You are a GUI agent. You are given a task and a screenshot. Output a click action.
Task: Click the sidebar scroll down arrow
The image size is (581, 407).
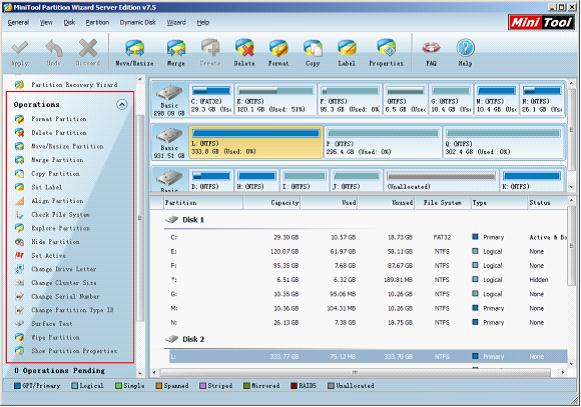[140, 373]
